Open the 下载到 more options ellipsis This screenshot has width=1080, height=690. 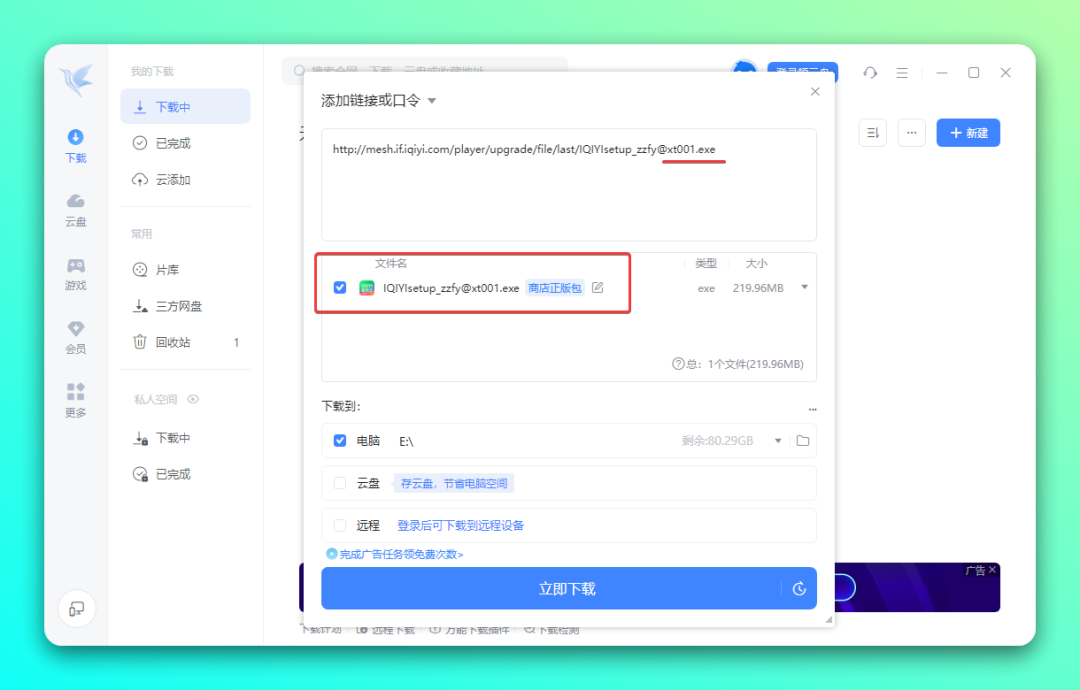click(813, 409)
